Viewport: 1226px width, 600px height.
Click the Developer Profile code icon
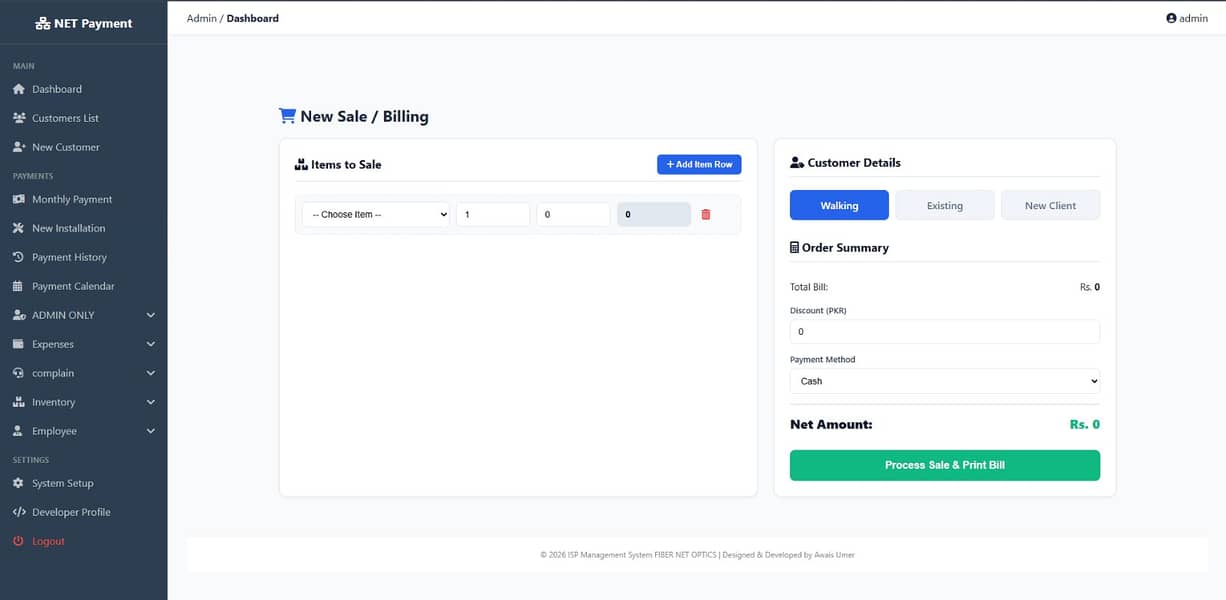19,512
